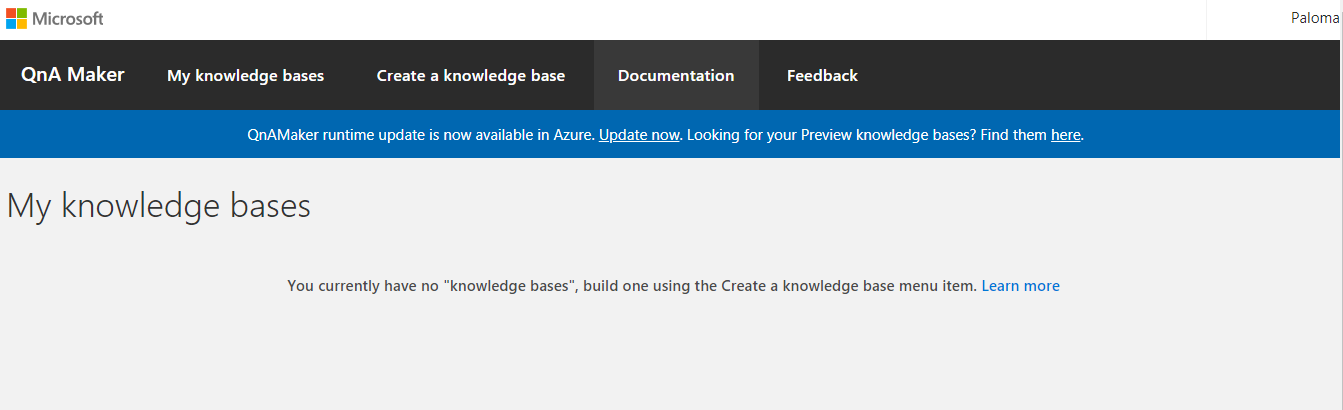The height and width of the screenshot is (410, 1343).
Task: Open the Feedback menu item
Action: pyautogui.click(x=822, y=76)
